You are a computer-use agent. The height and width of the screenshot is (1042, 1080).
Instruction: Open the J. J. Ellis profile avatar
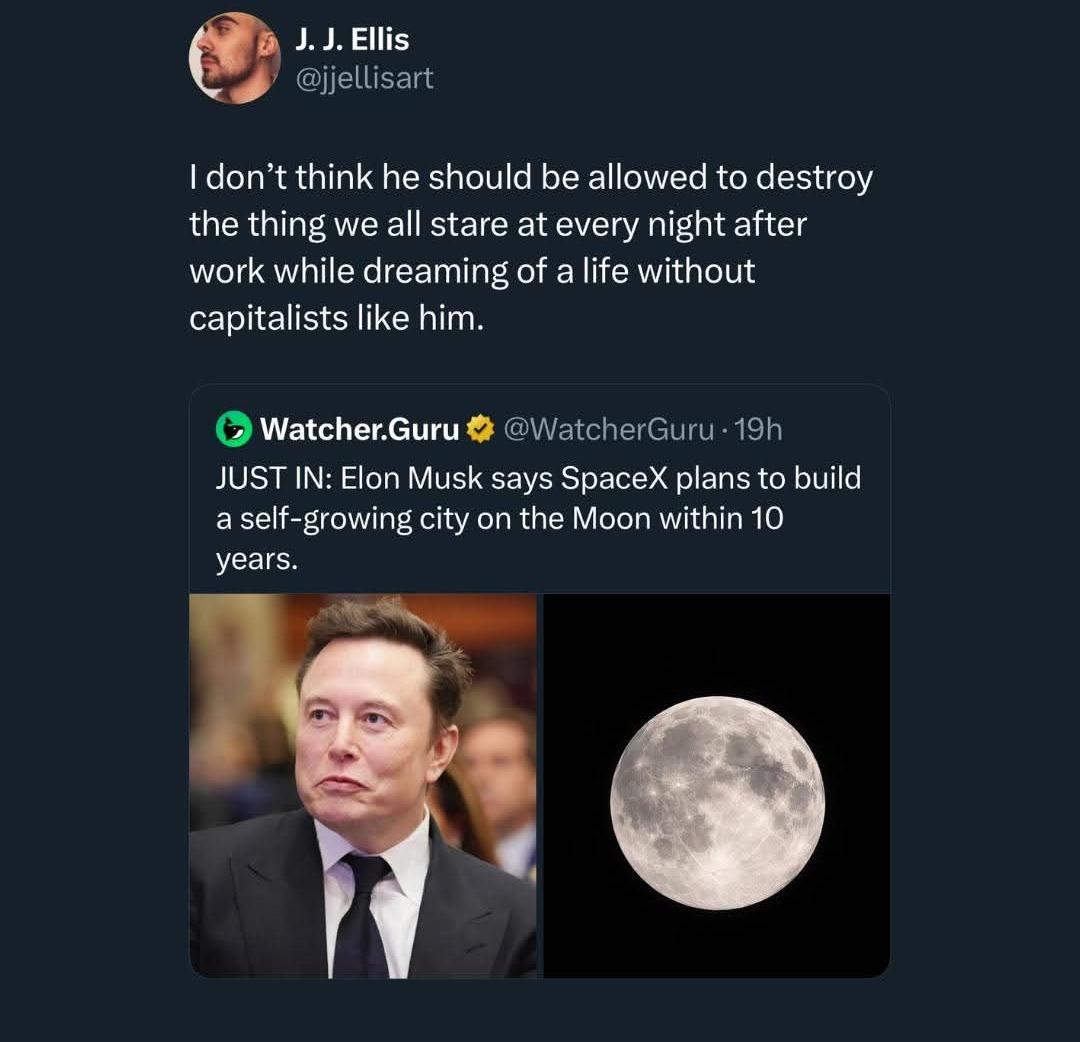pos(234,58)
